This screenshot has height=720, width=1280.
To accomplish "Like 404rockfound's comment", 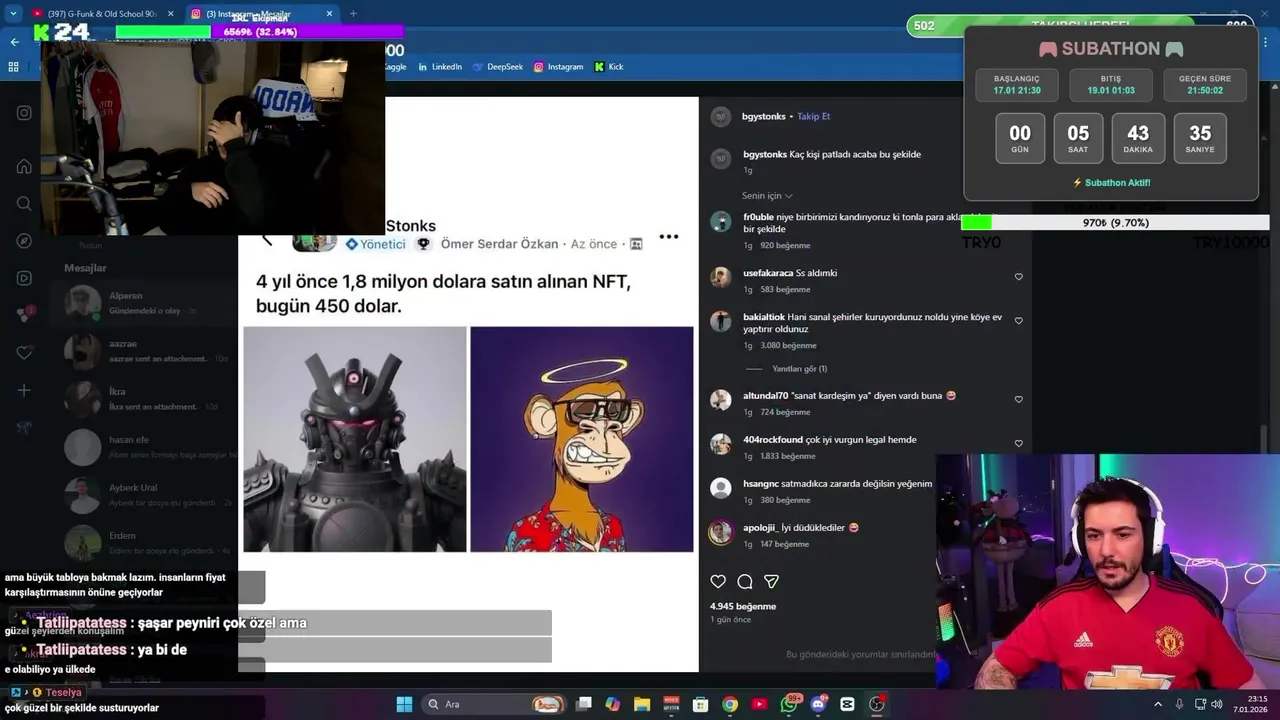I will pyautogui.click(x=1019, y=443).
